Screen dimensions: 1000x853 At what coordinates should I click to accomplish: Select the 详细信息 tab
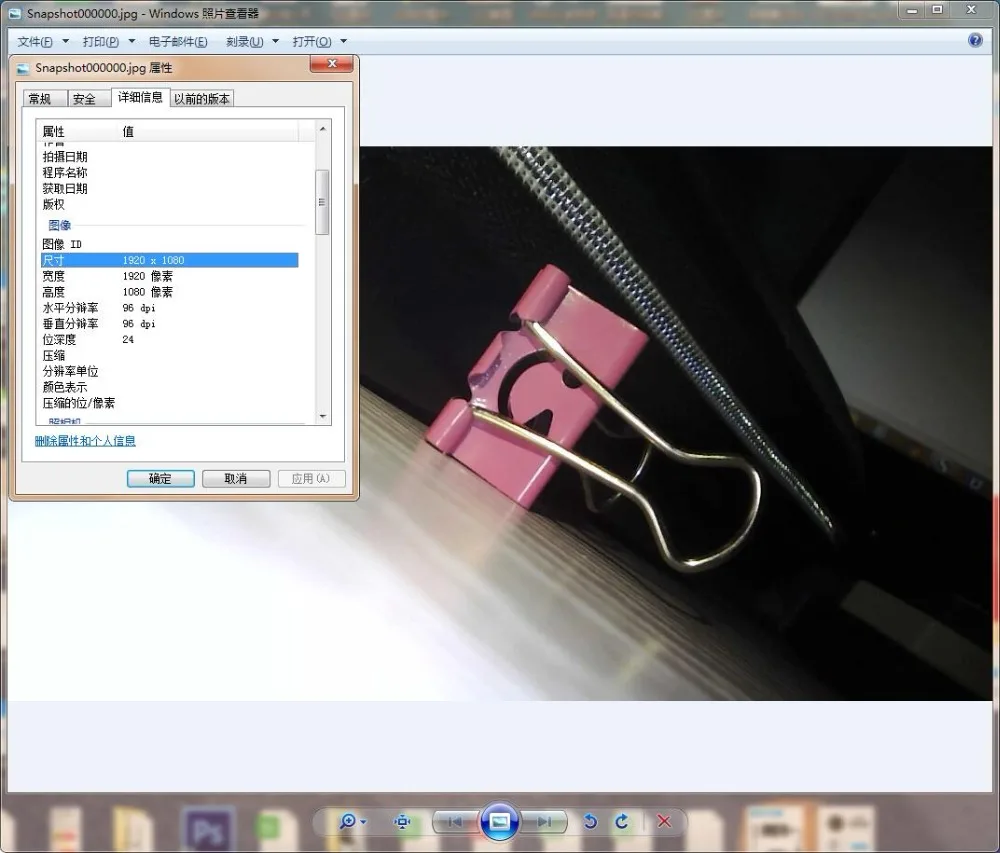[140, 97]
